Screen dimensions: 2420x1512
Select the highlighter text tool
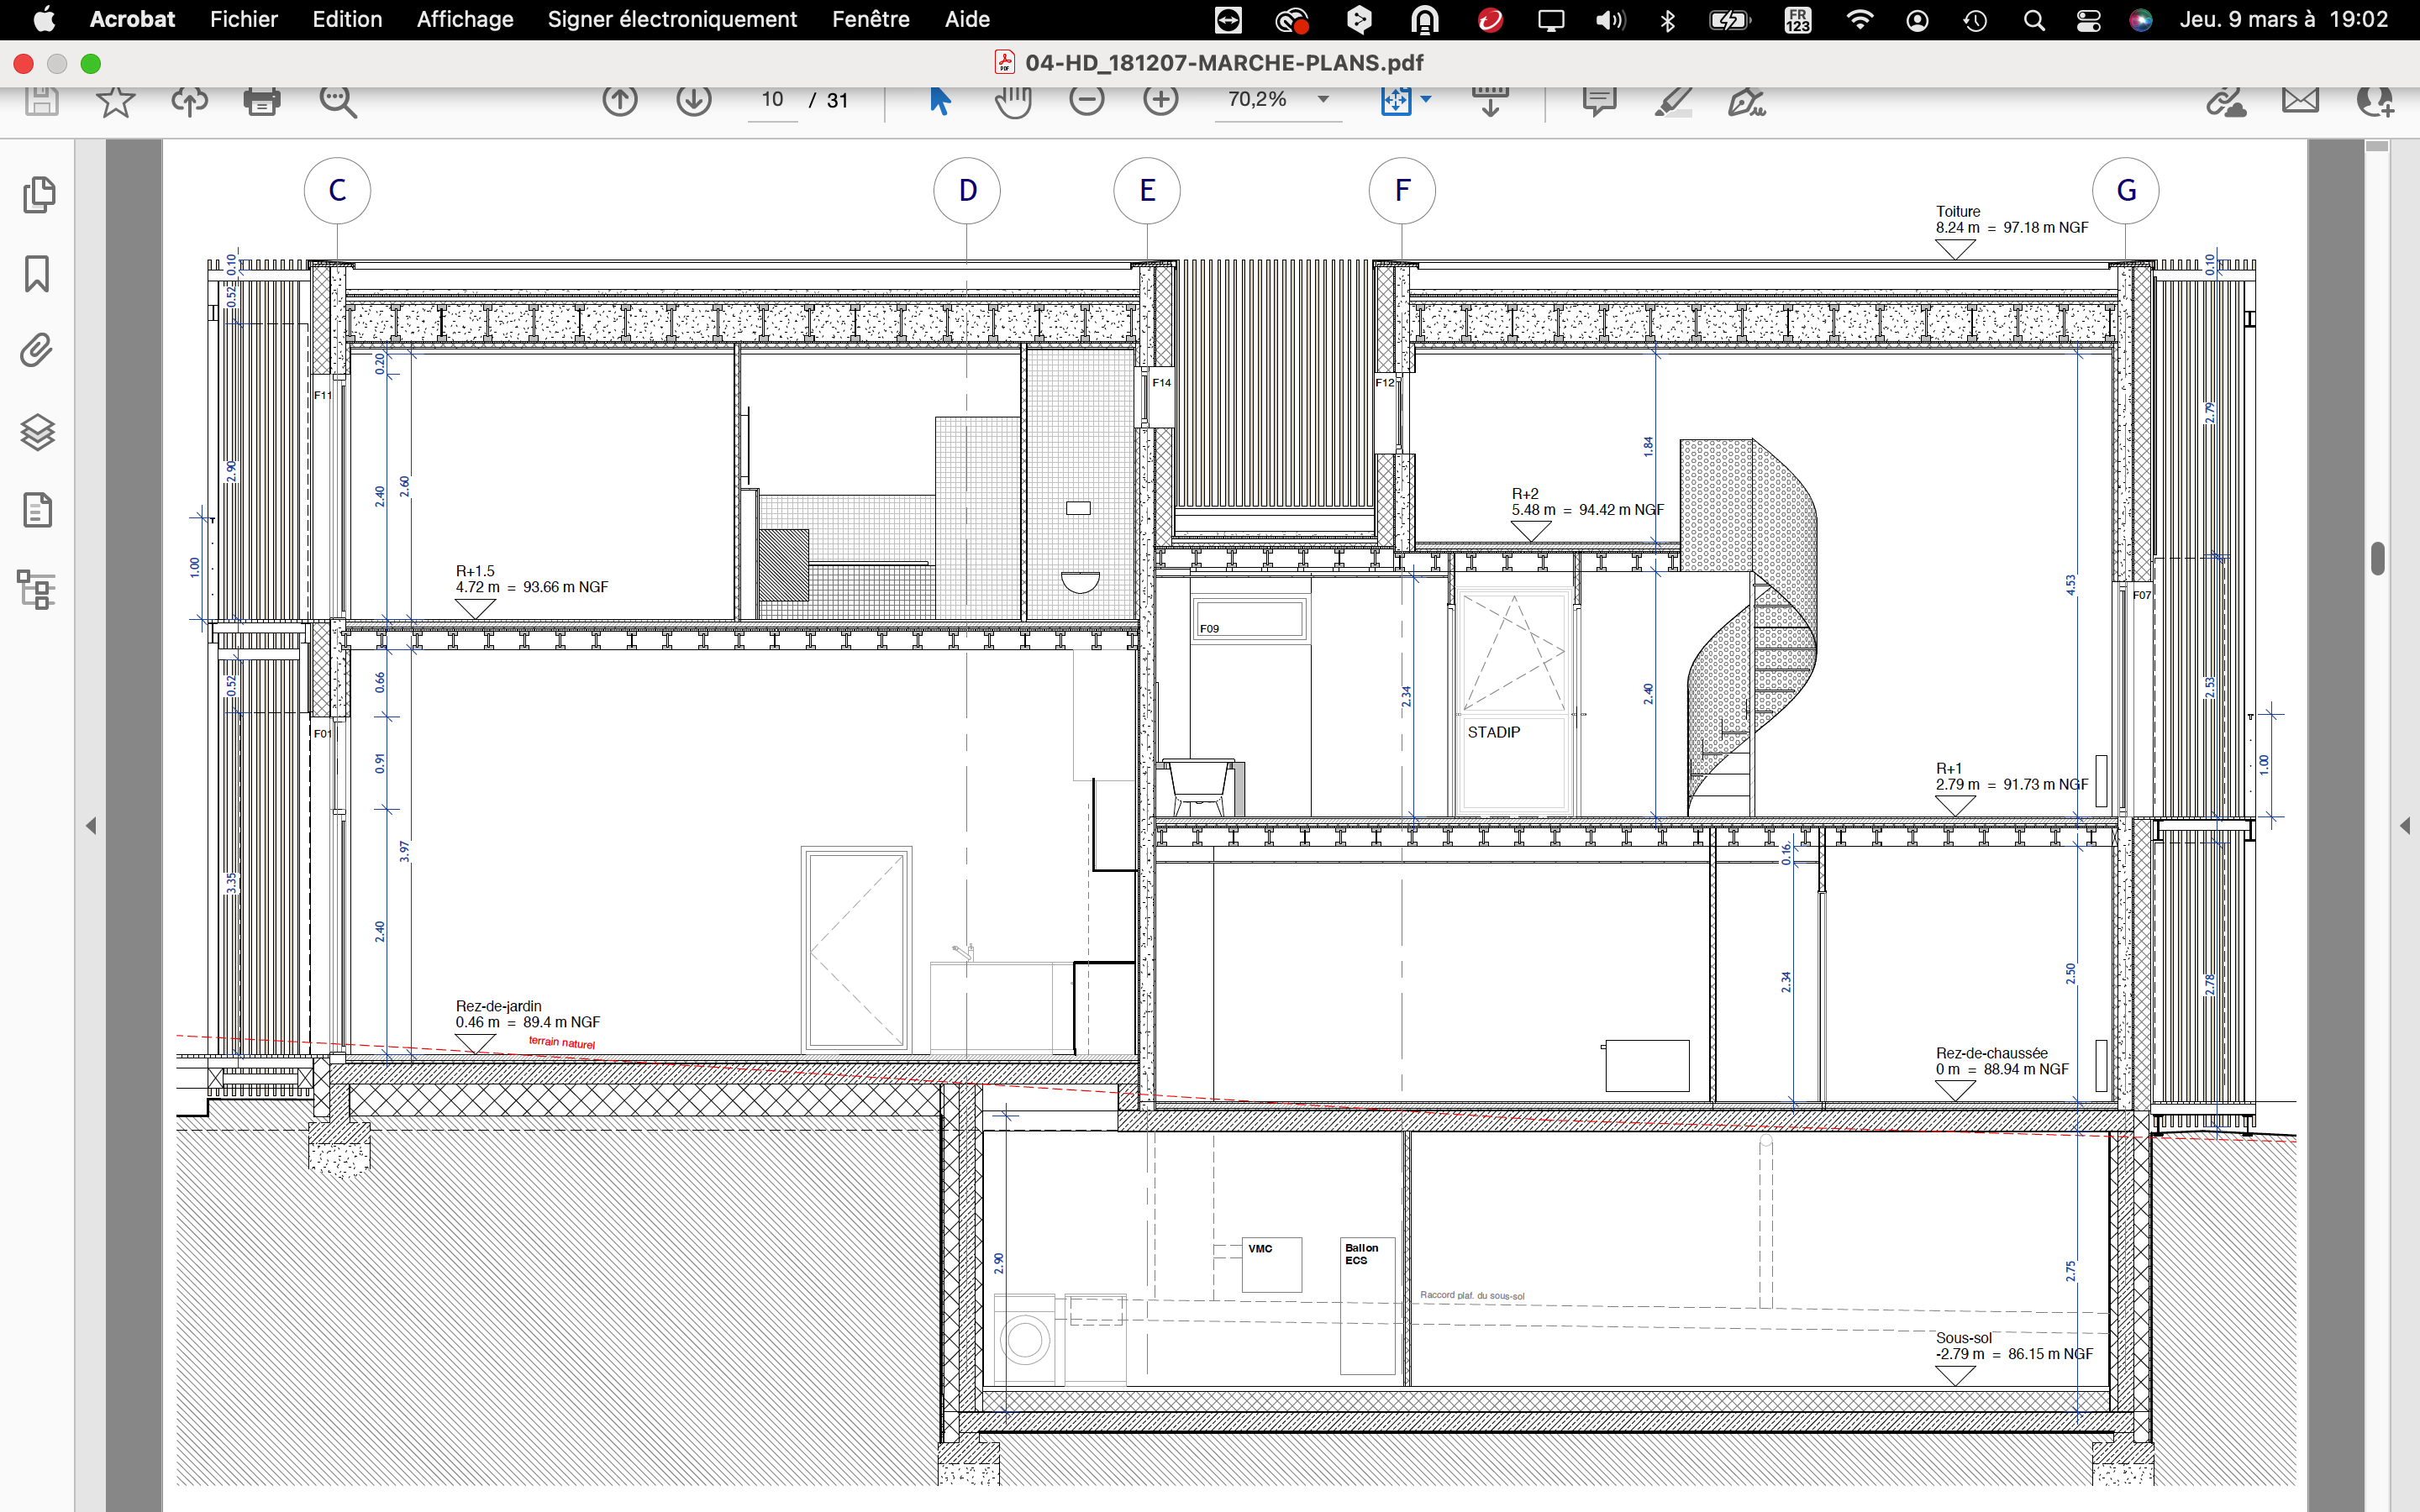click(x=1673, y=100)
